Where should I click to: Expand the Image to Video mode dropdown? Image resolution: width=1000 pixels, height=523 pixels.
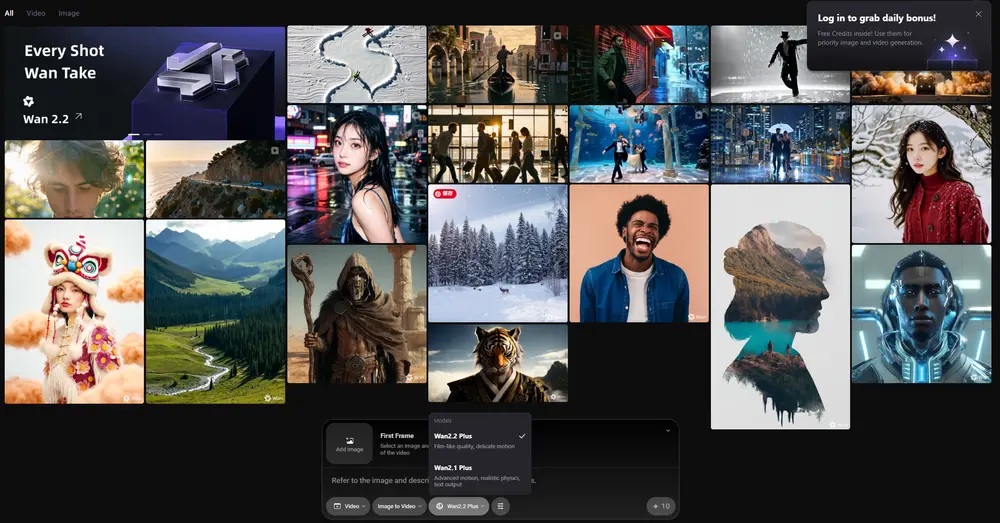pos(399,506)
